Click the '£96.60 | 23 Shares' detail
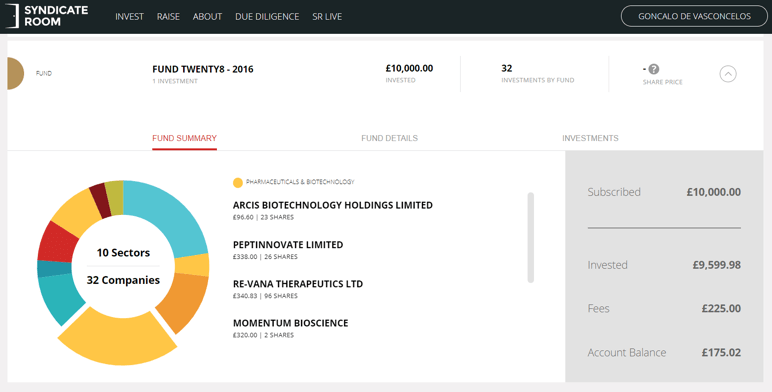772x392 pixels. coord(263,217)
